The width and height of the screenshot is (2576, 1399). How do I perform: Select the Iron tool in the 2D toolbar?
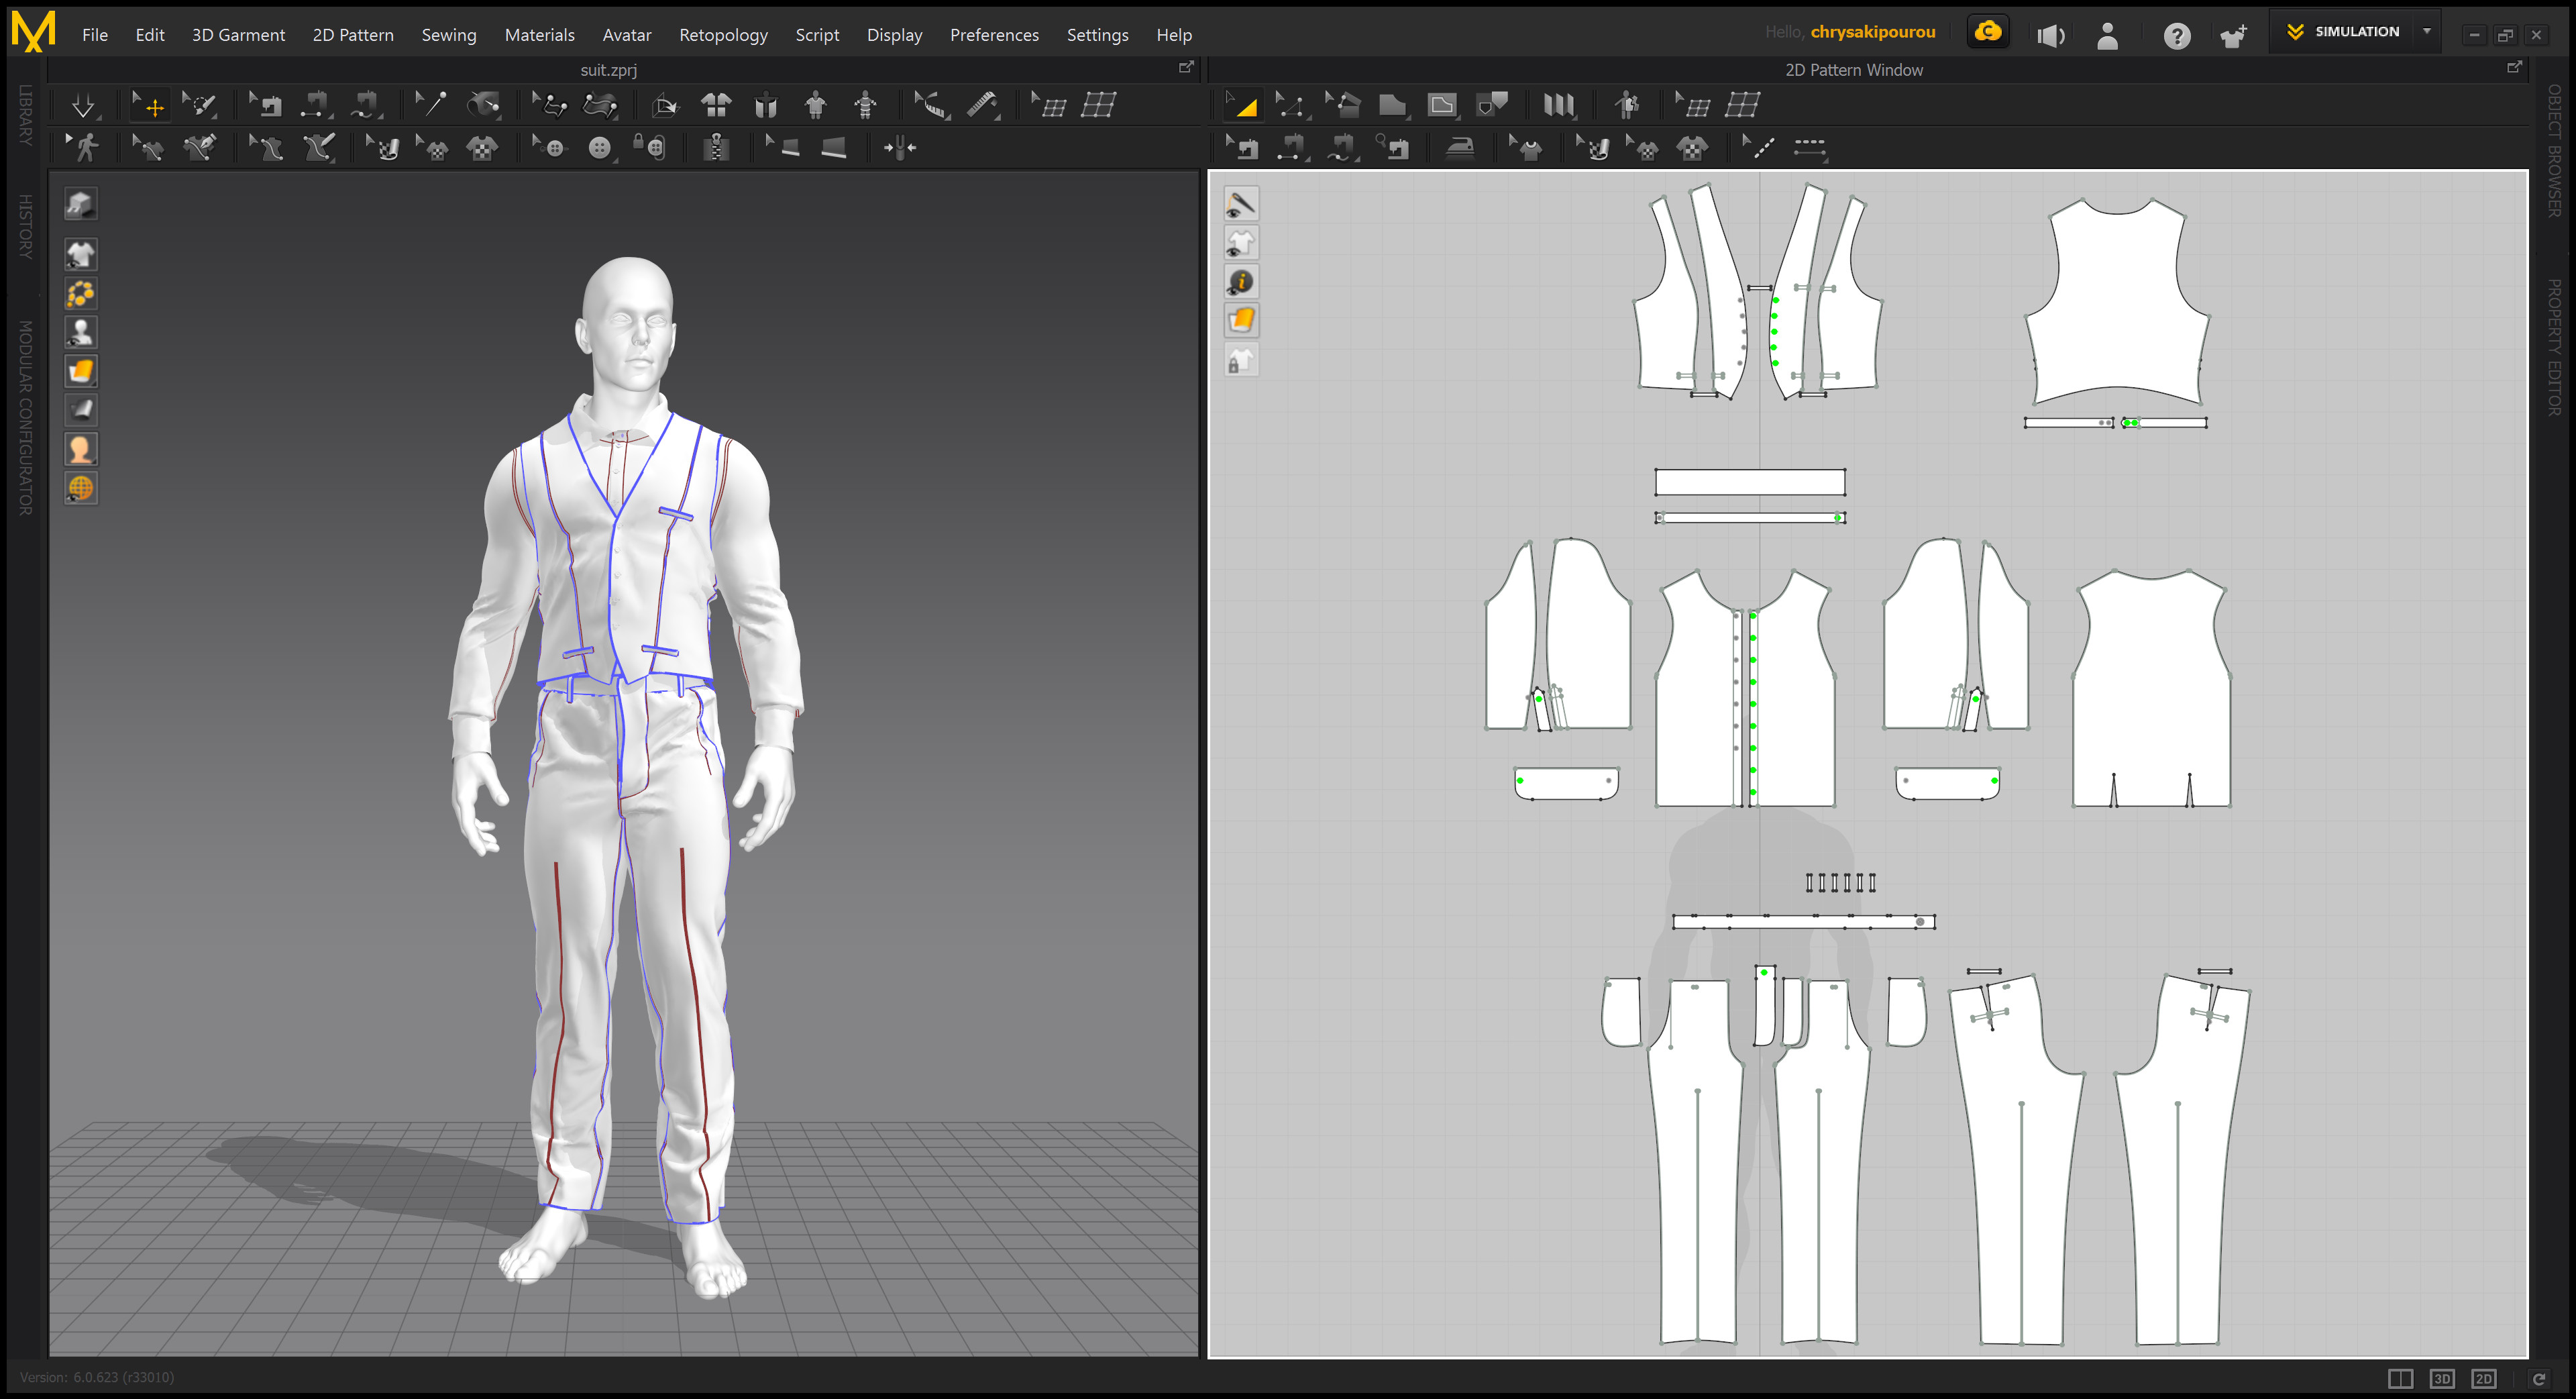[1461, 147]
